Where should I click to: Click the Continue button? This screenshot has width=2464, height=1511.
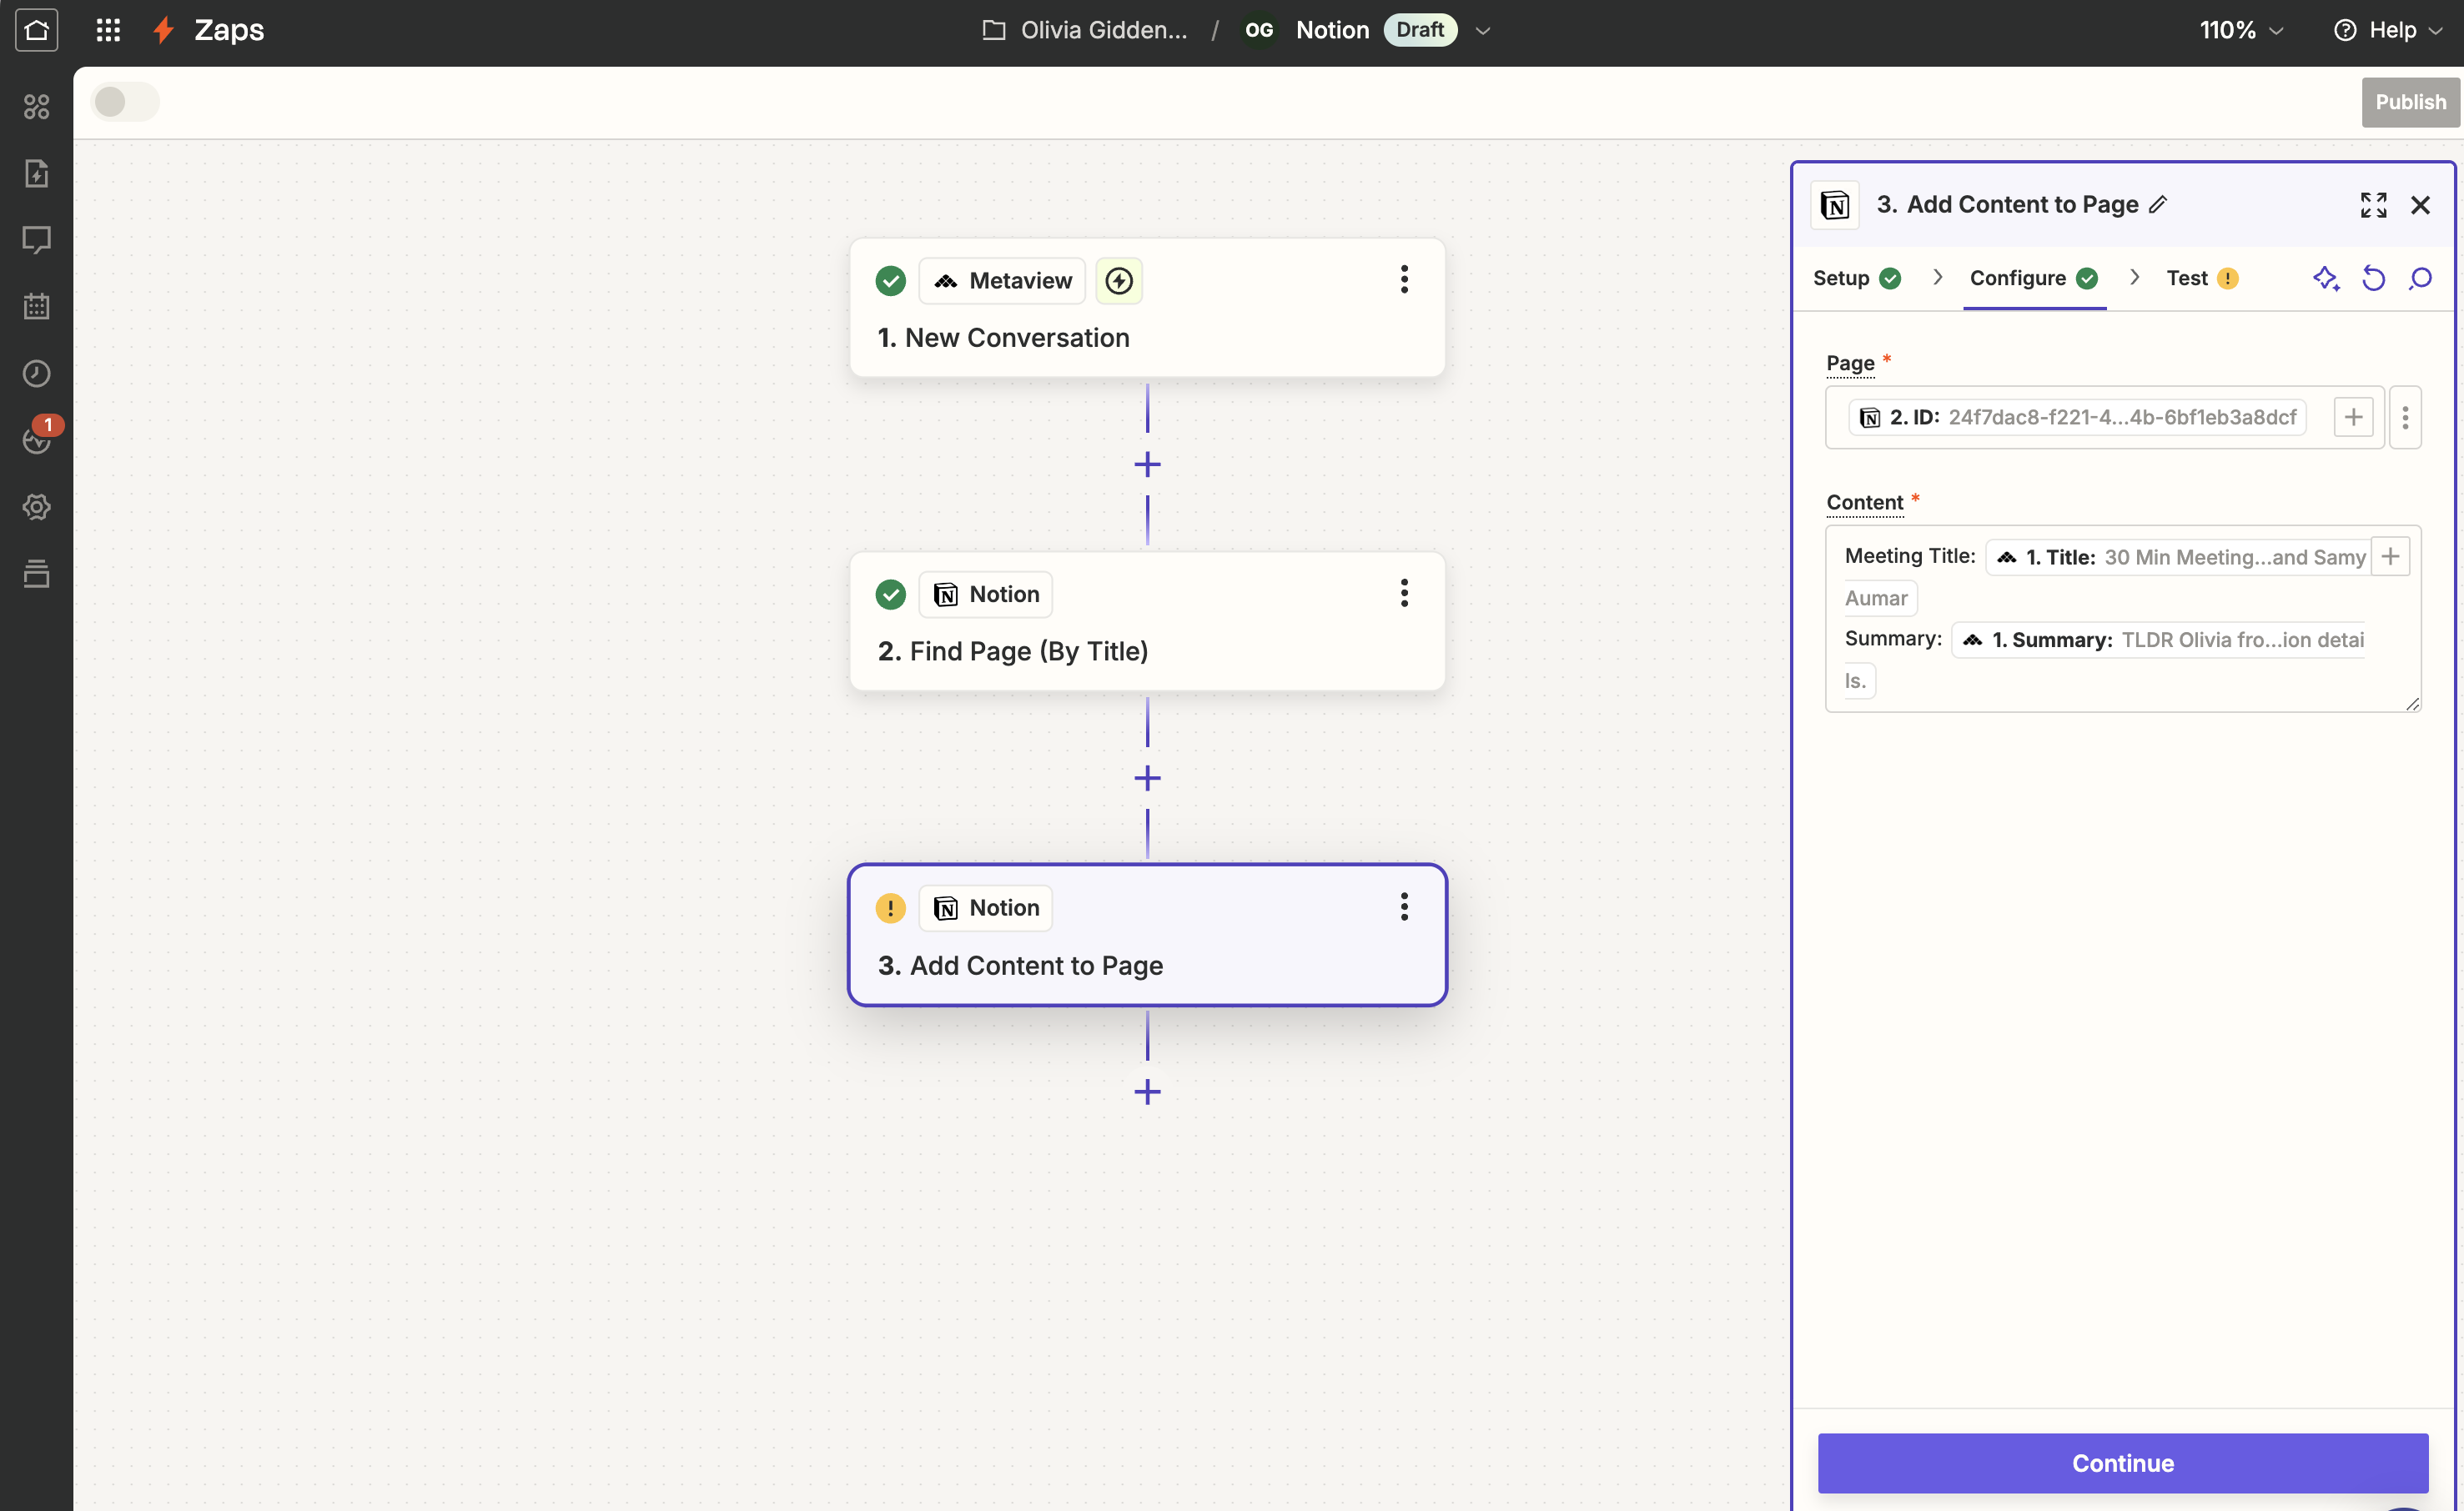pyautogui.click(x=2122, y=1462)
